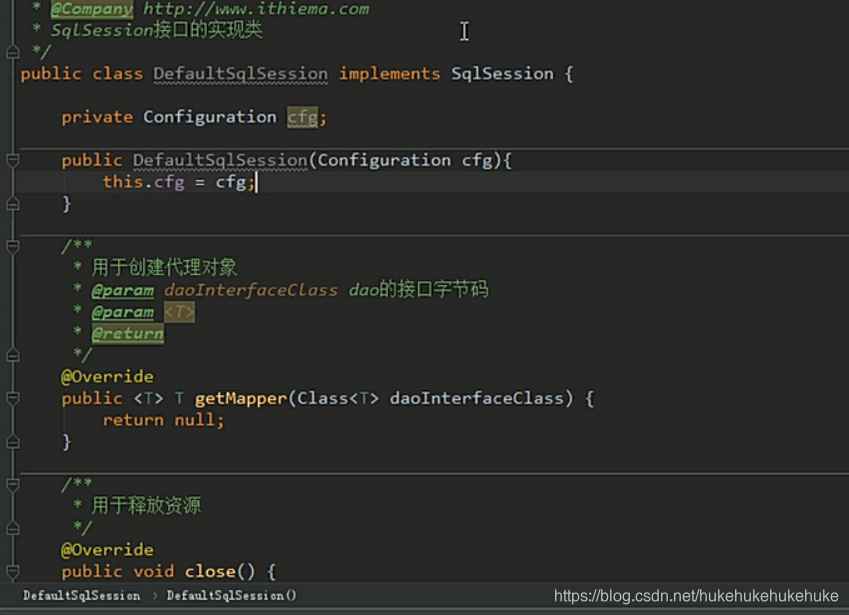Collapse the getMapper Javadoc comment start marker

tap(13, 246)
